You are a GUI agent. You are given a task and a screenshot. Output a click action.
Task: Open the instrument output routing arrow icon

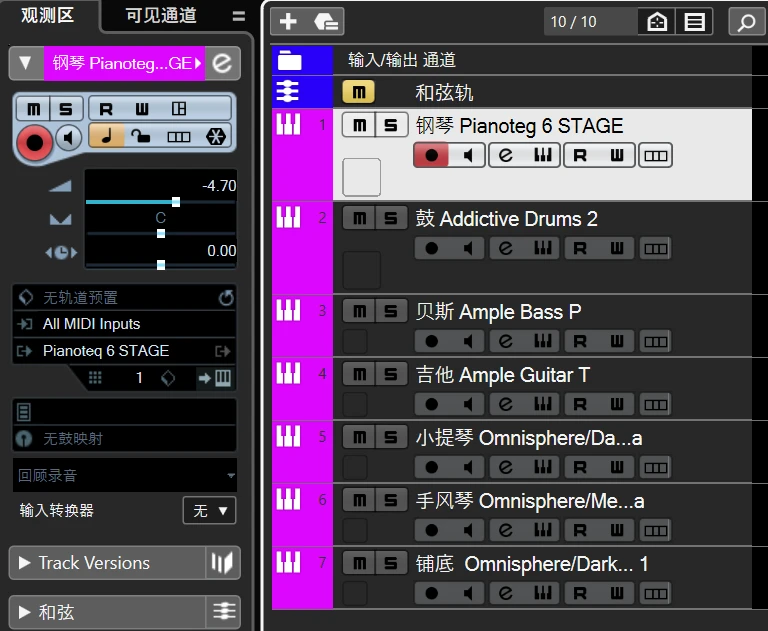(222, 351)
